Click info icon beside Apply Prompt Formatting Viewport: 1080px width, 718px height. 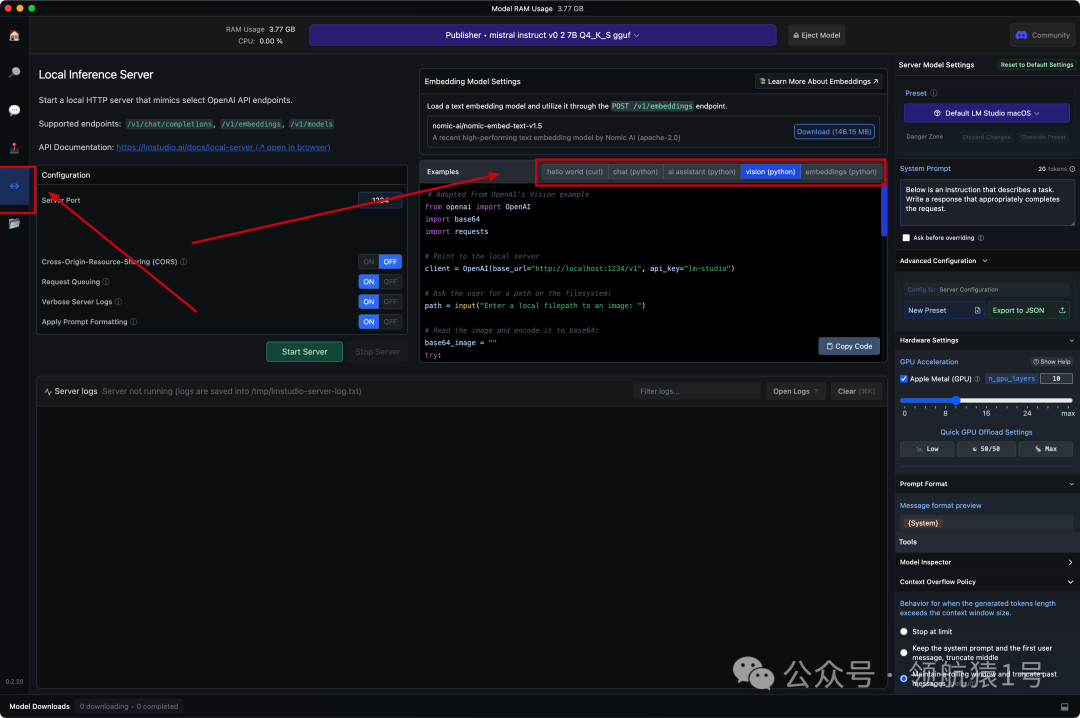click(x=134, y=322)
